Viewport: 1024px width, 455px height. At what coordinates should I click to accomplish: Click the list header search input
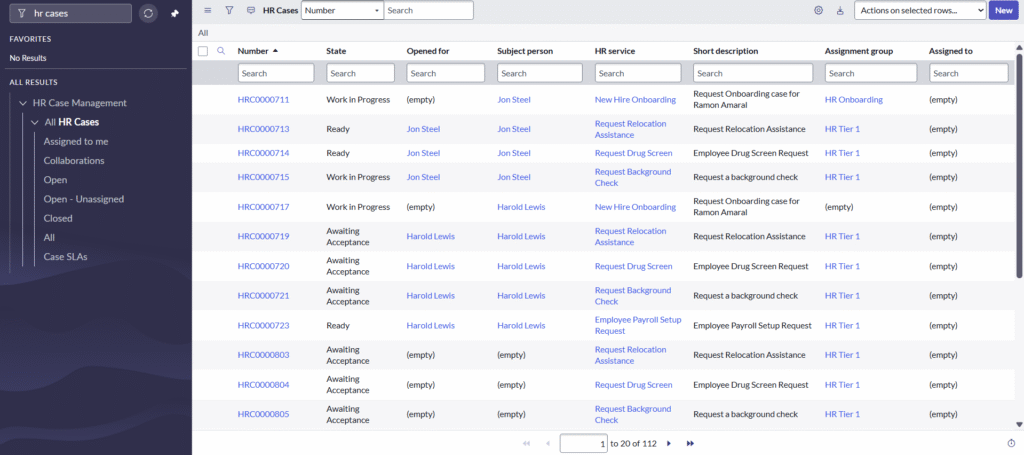pos(428,10)
